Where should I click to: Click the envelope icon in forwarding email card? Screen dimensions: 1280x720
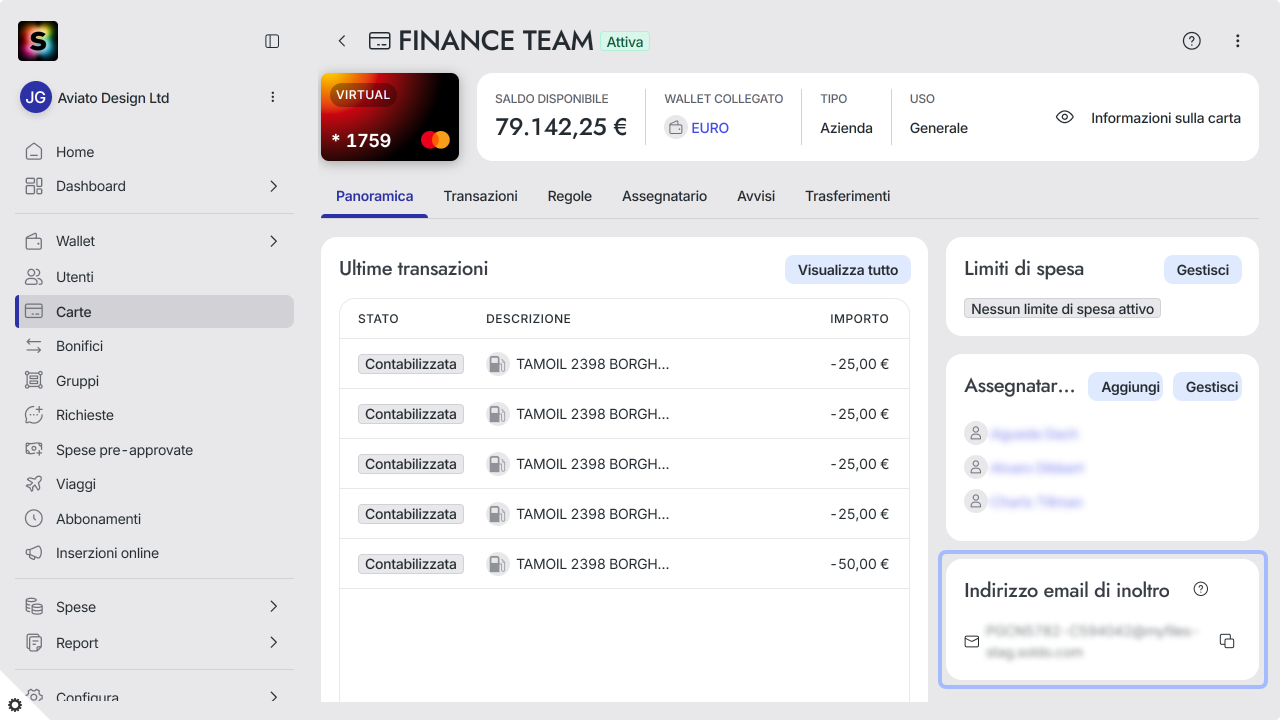(971, 641)
